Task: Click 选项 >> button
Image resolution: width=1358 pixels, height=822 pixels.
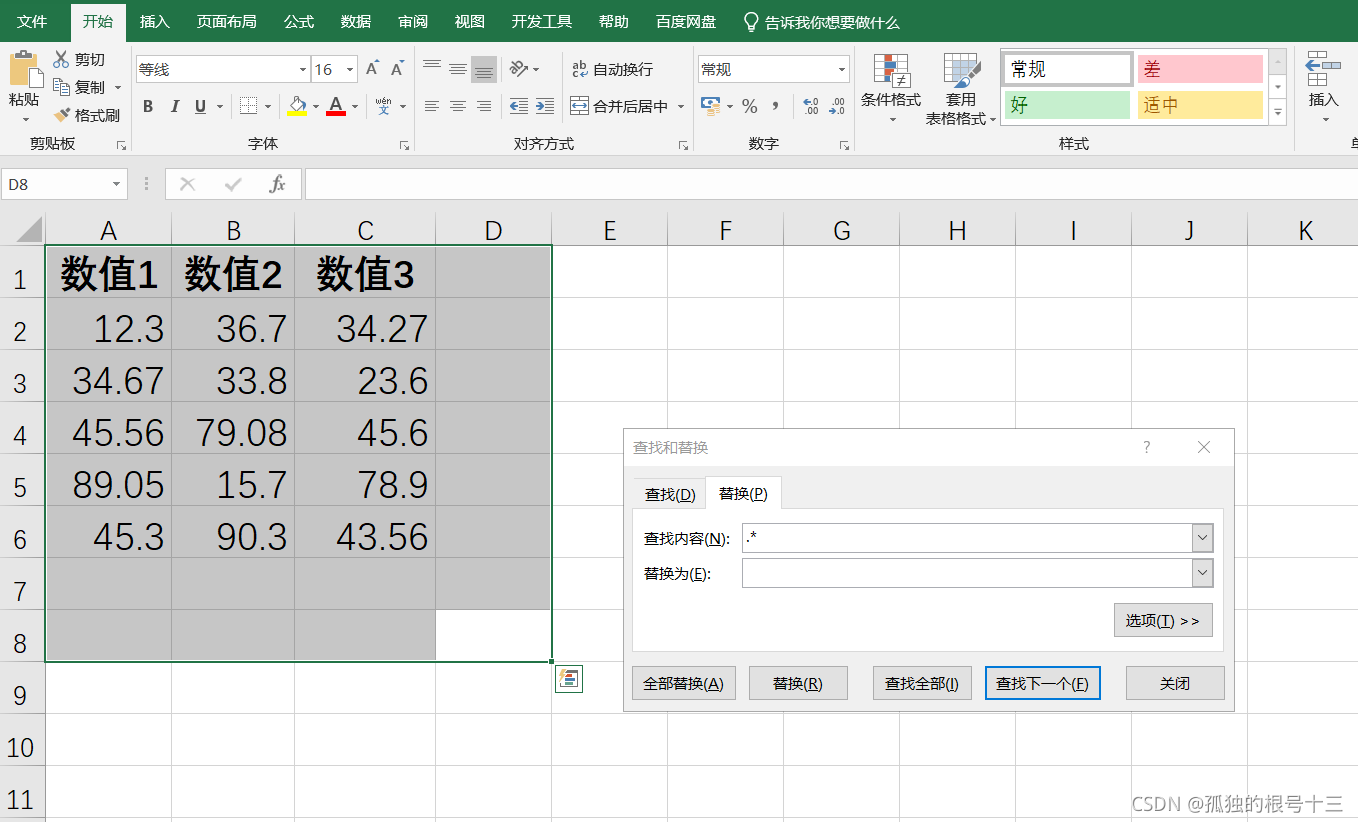Action: click(x=1163, y=620)
